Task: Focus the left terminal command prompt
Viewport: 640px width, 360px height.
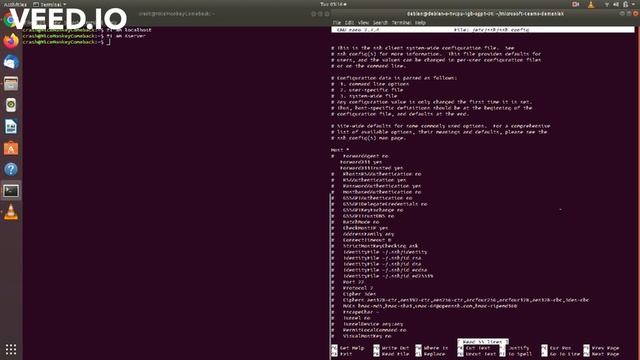Action: (x=66, y=42)
